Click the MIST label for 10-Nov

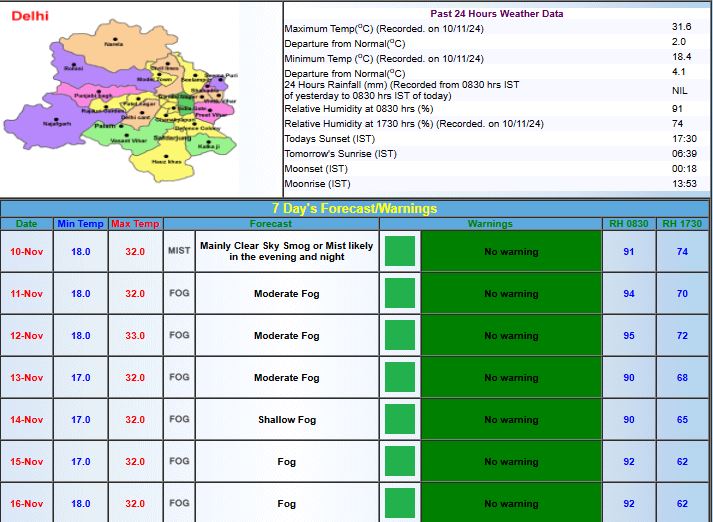[179, 252]
